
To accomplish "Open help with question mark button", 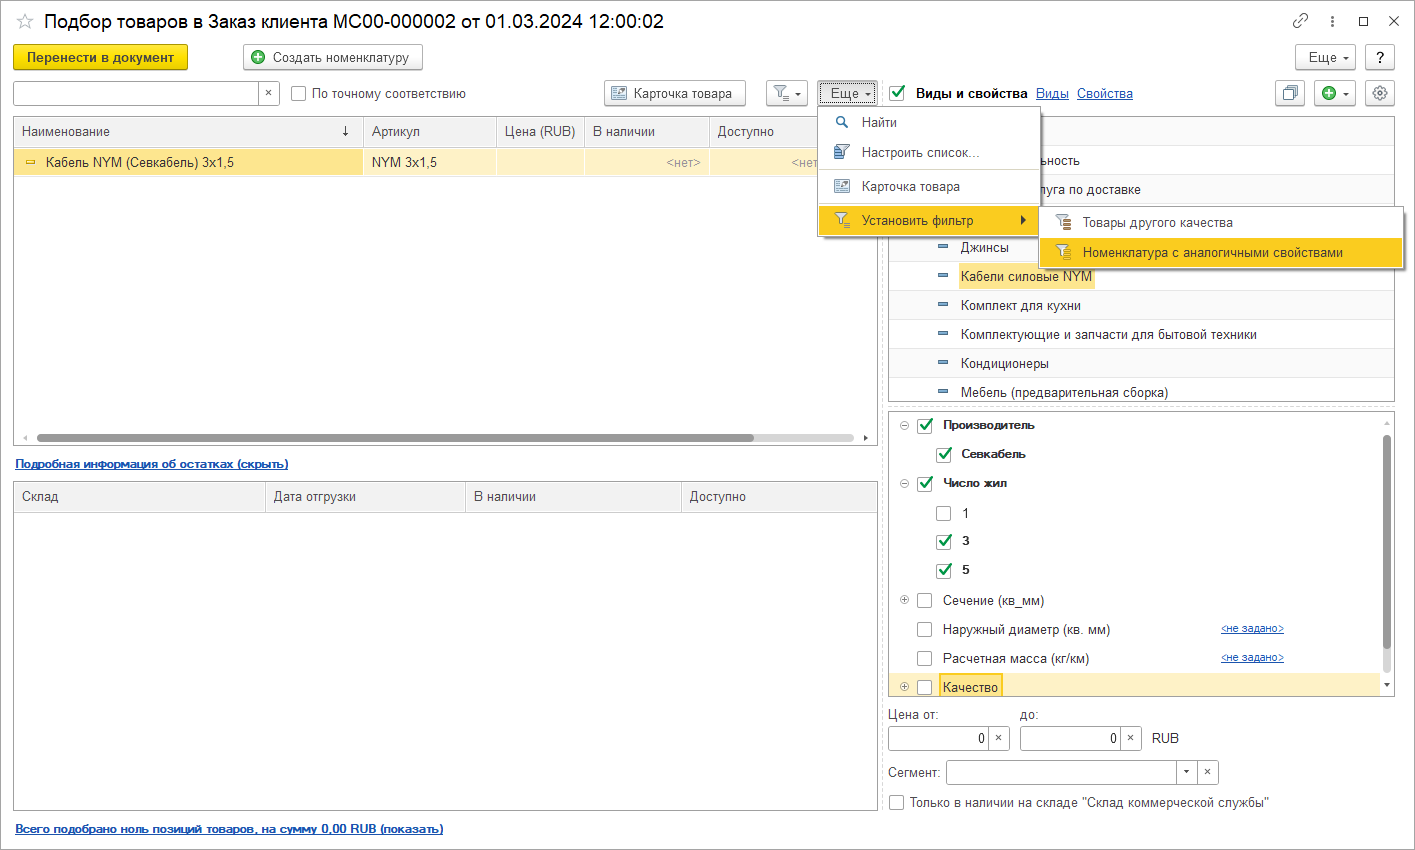I will (1380, 57).
